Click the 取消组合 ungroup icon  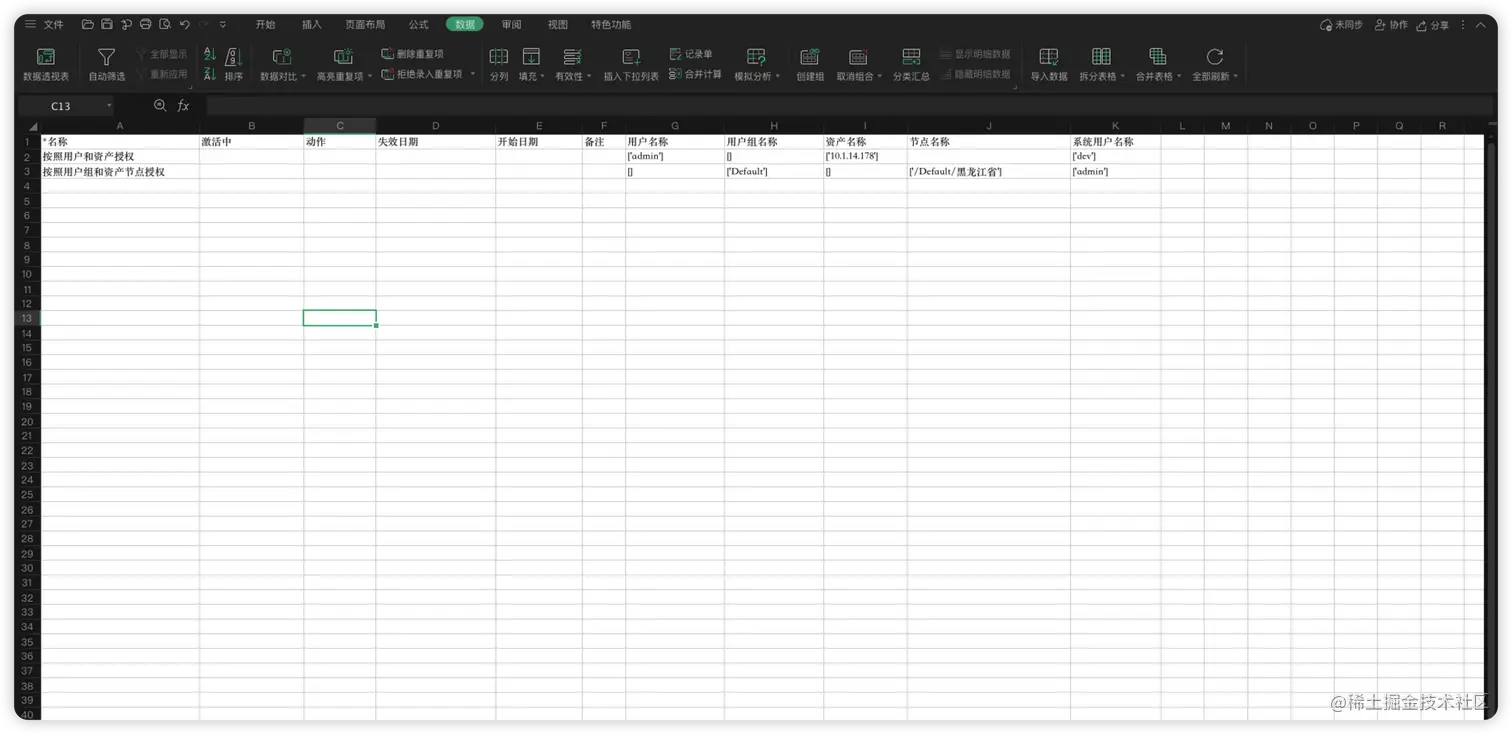coord(857,57)
